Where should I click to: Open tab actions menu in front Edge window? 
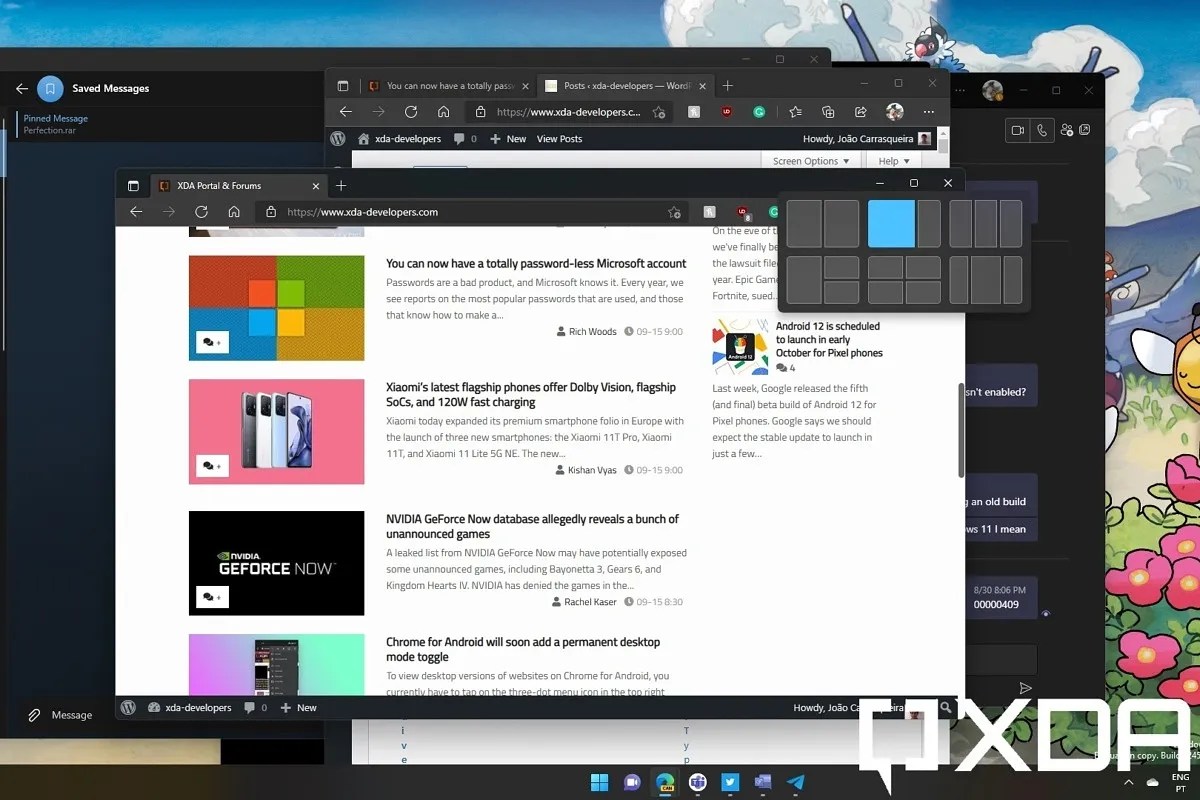(133, 185)
